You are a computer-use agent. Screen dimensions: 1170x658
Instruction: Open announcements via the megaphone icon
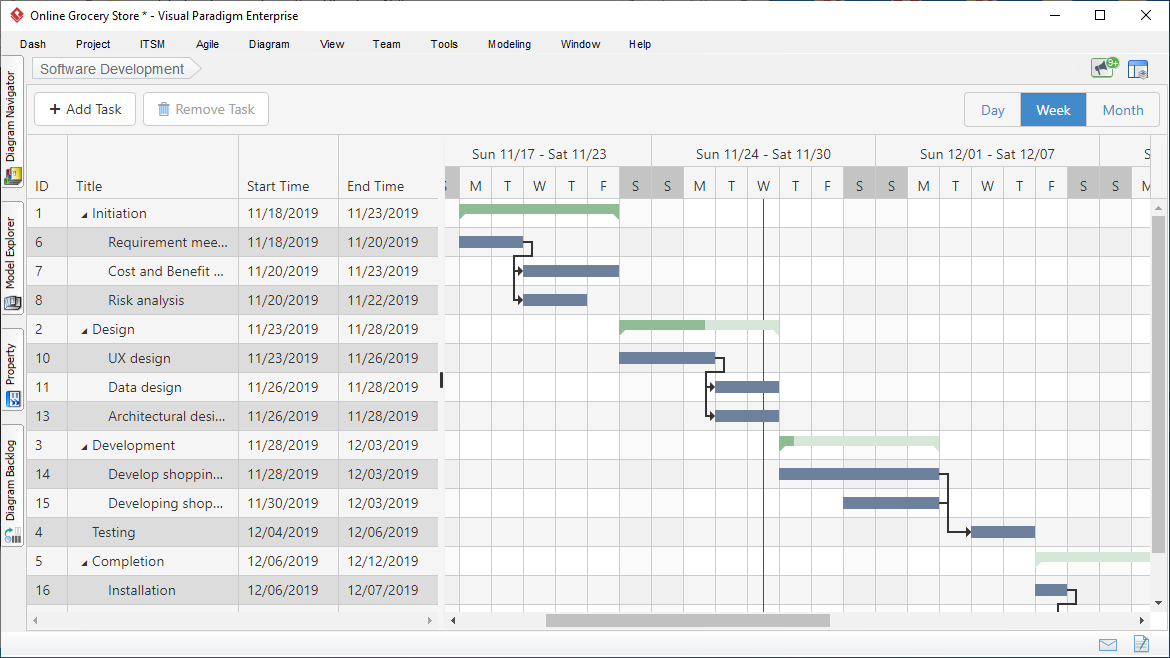[x=1101, y=68]
